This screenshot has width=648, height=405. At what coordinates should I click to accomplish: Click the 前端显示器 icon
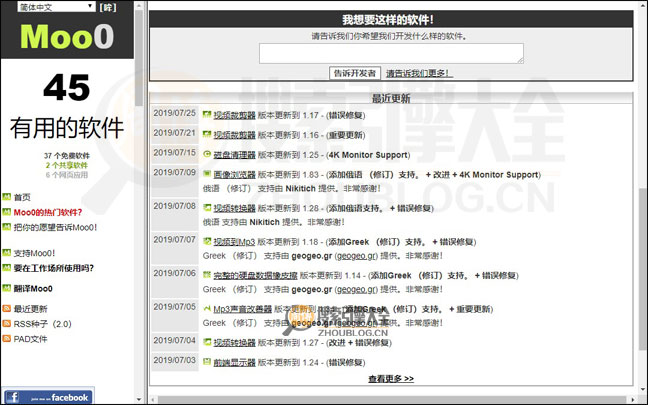point(207,362)
